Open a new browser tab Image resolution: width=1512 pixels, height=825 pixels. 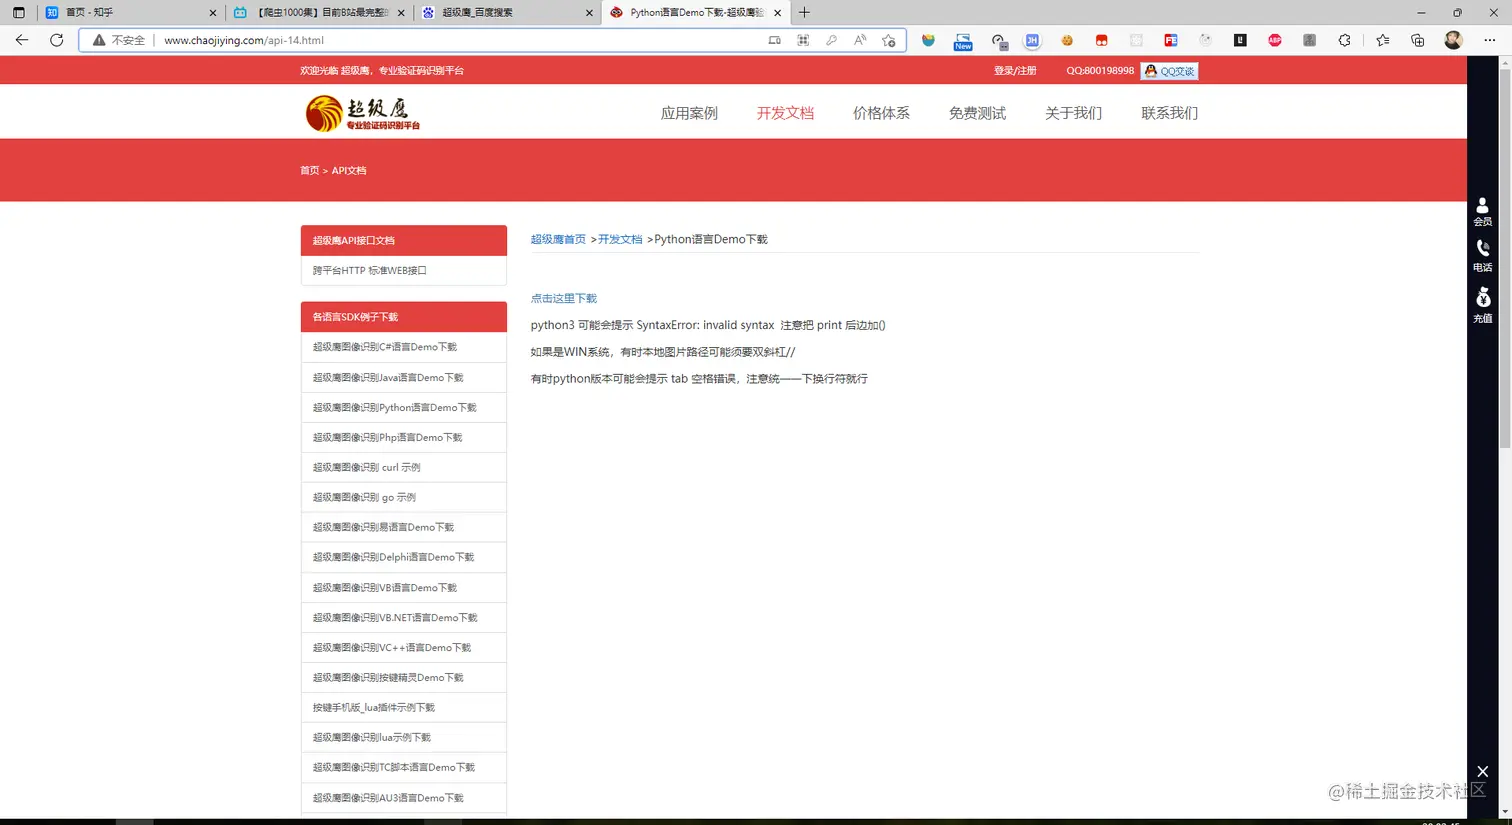(804, 13)
